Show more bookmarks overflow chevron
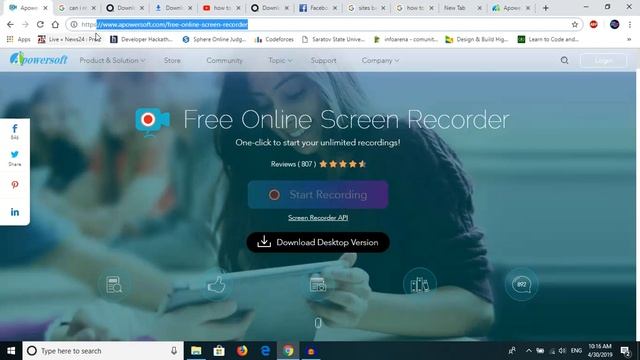The image size is (640, 360). (629, 40)
